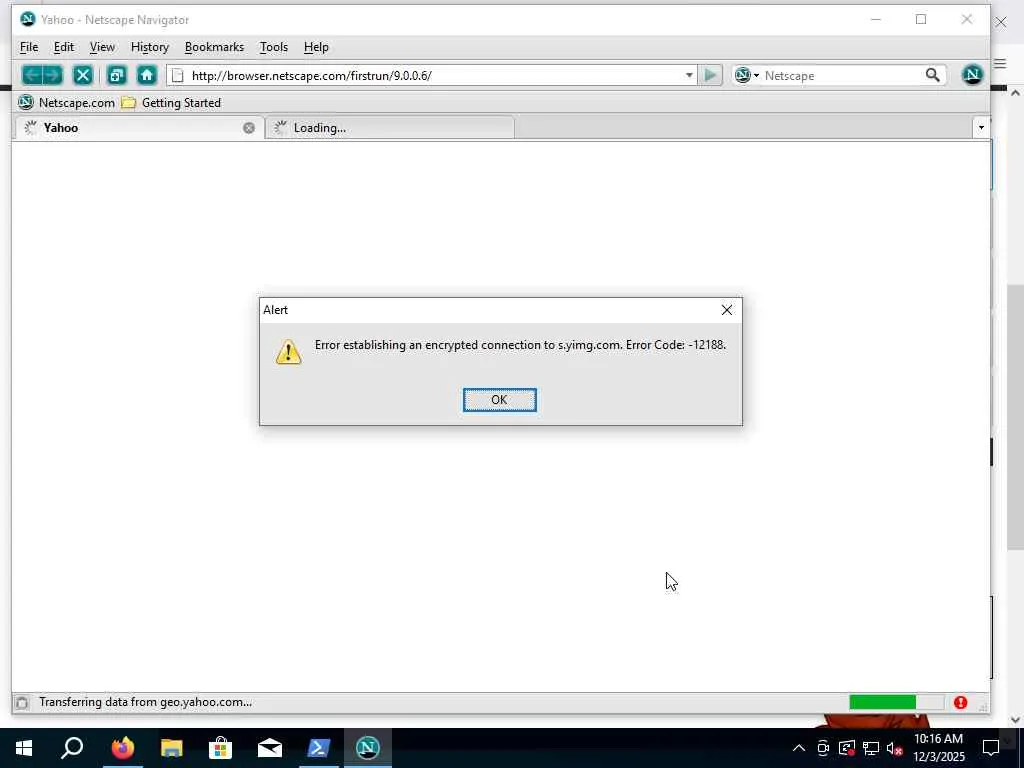Image resolution: width=1024 pixels, height=768 pixels.
Task: Open the search engine selector dropdown
Action: click(x=747, y=75)
